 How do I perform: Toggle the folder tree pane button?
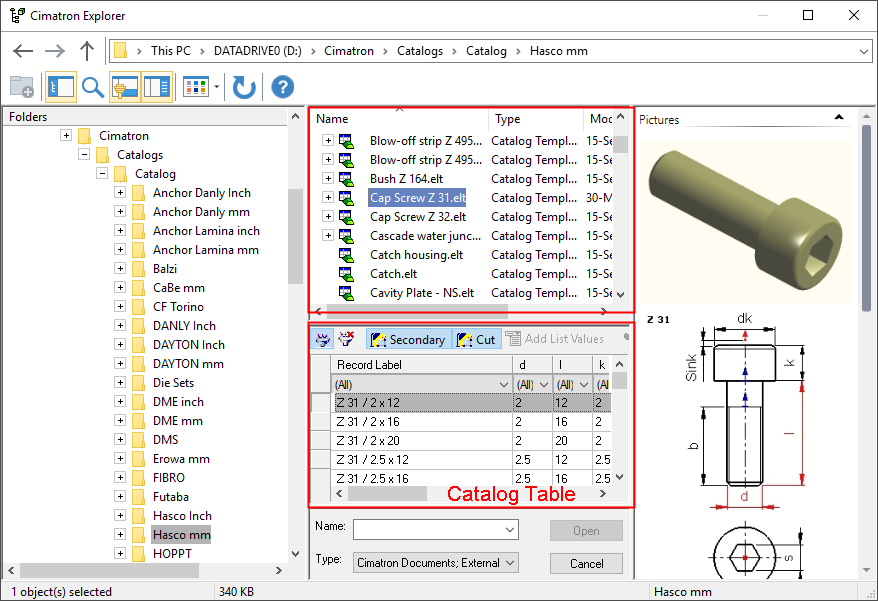pyautogui.click(x=60, y=87)
